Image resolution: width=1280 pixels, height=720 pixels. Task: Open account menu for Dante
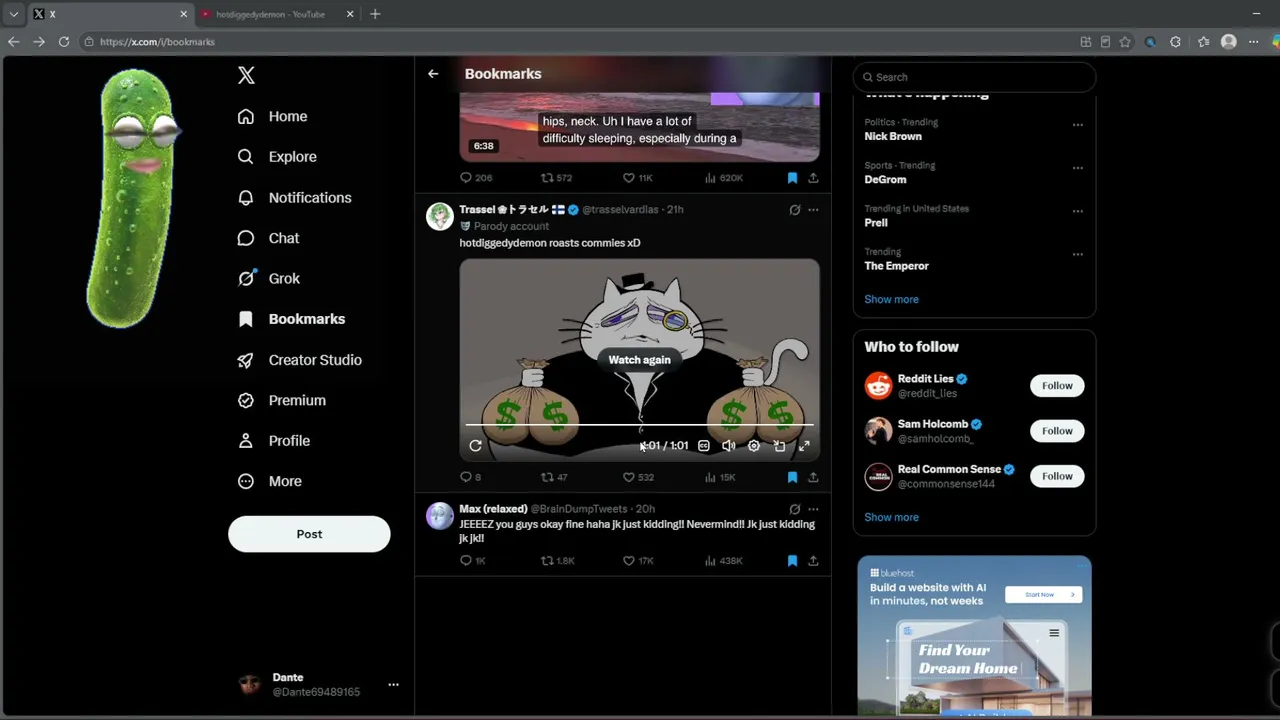[x=319, y=685]
